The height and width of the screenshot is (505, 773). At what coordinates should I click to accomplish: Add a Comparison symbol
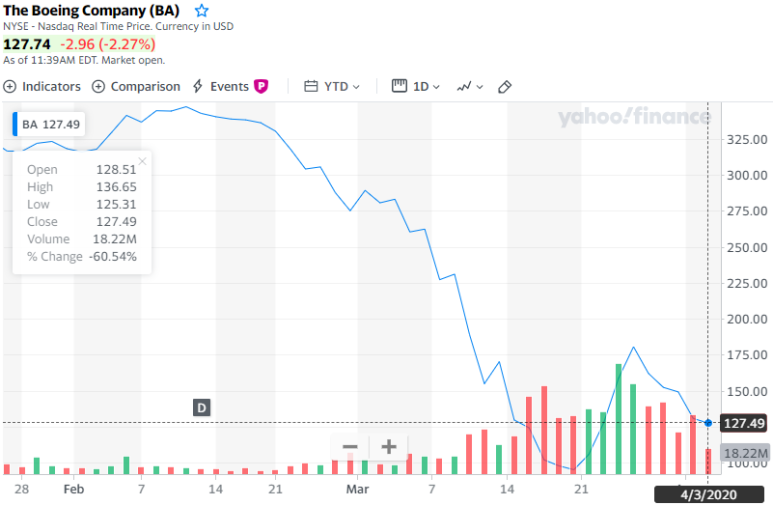(x=136, y=87)
